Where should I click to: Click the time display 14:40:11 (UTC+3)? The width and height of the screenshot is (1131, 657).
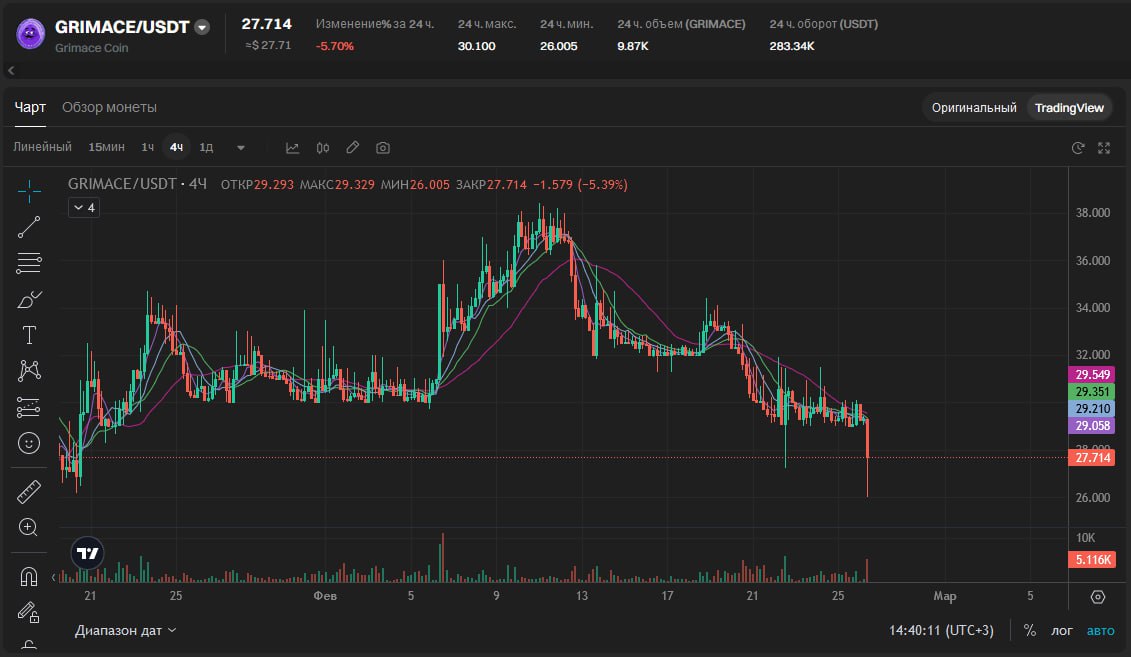point(941,630)
